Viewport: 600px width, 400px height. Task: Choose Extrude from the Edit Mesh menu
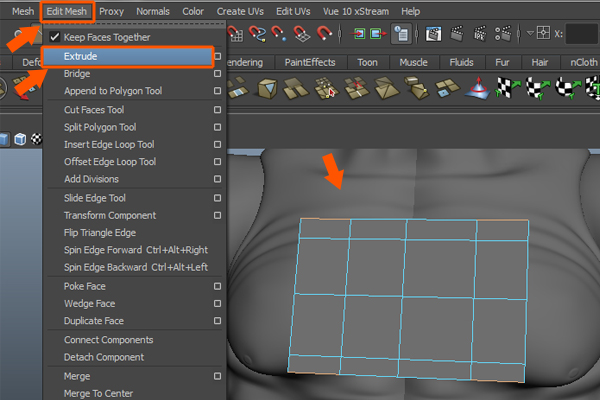[x=80, y=56]
